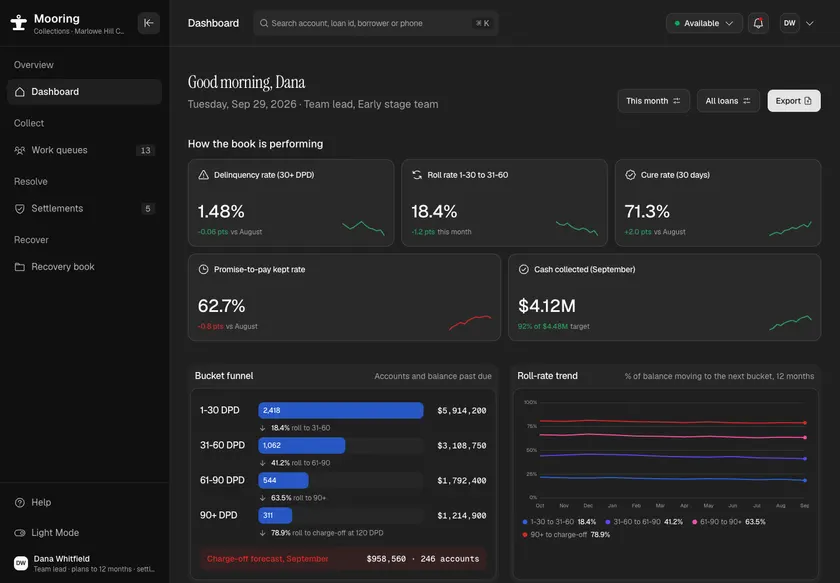This screenshot has width=840, height=583.
Task: Expand the user menu chevron
Action: (x=810, y=23)
